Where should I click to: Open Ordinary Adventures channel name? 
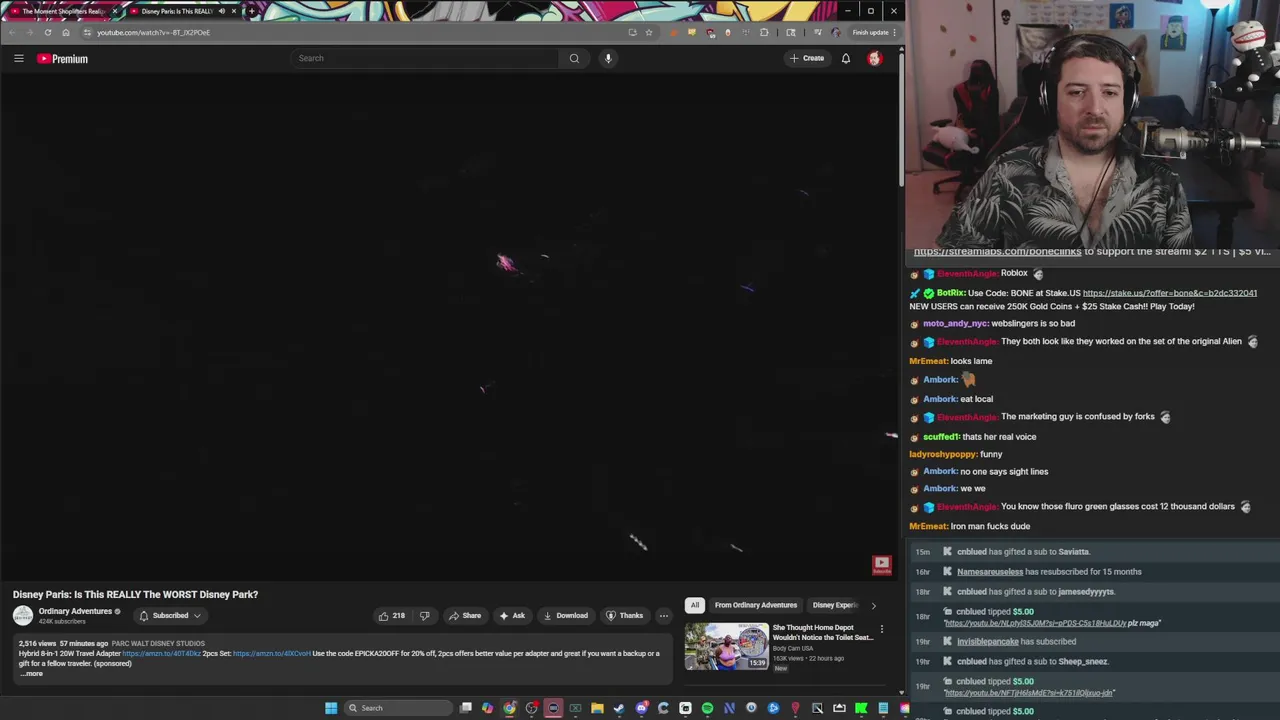[75, 611]
